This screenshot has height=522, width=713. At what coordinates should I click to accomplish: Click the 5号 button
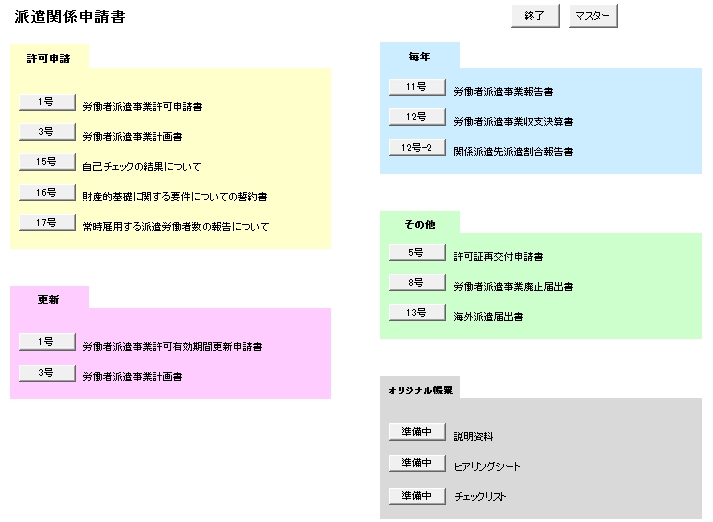[x=417, y=252]
